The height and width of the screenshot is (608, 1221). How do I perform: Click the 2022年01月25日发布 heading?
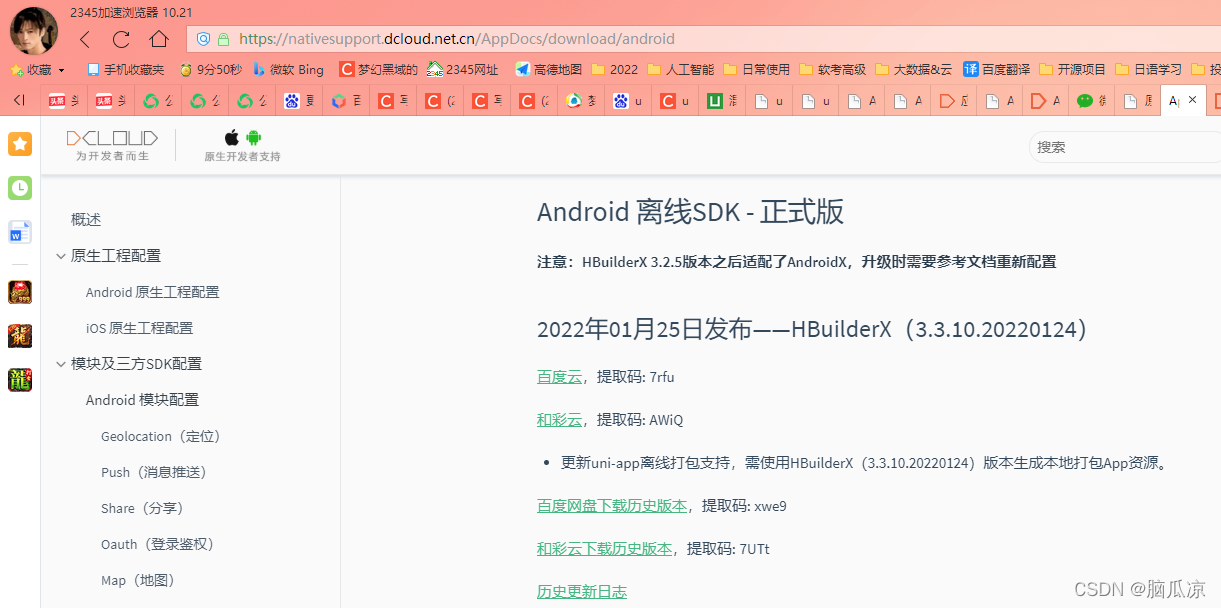[813, 329]
